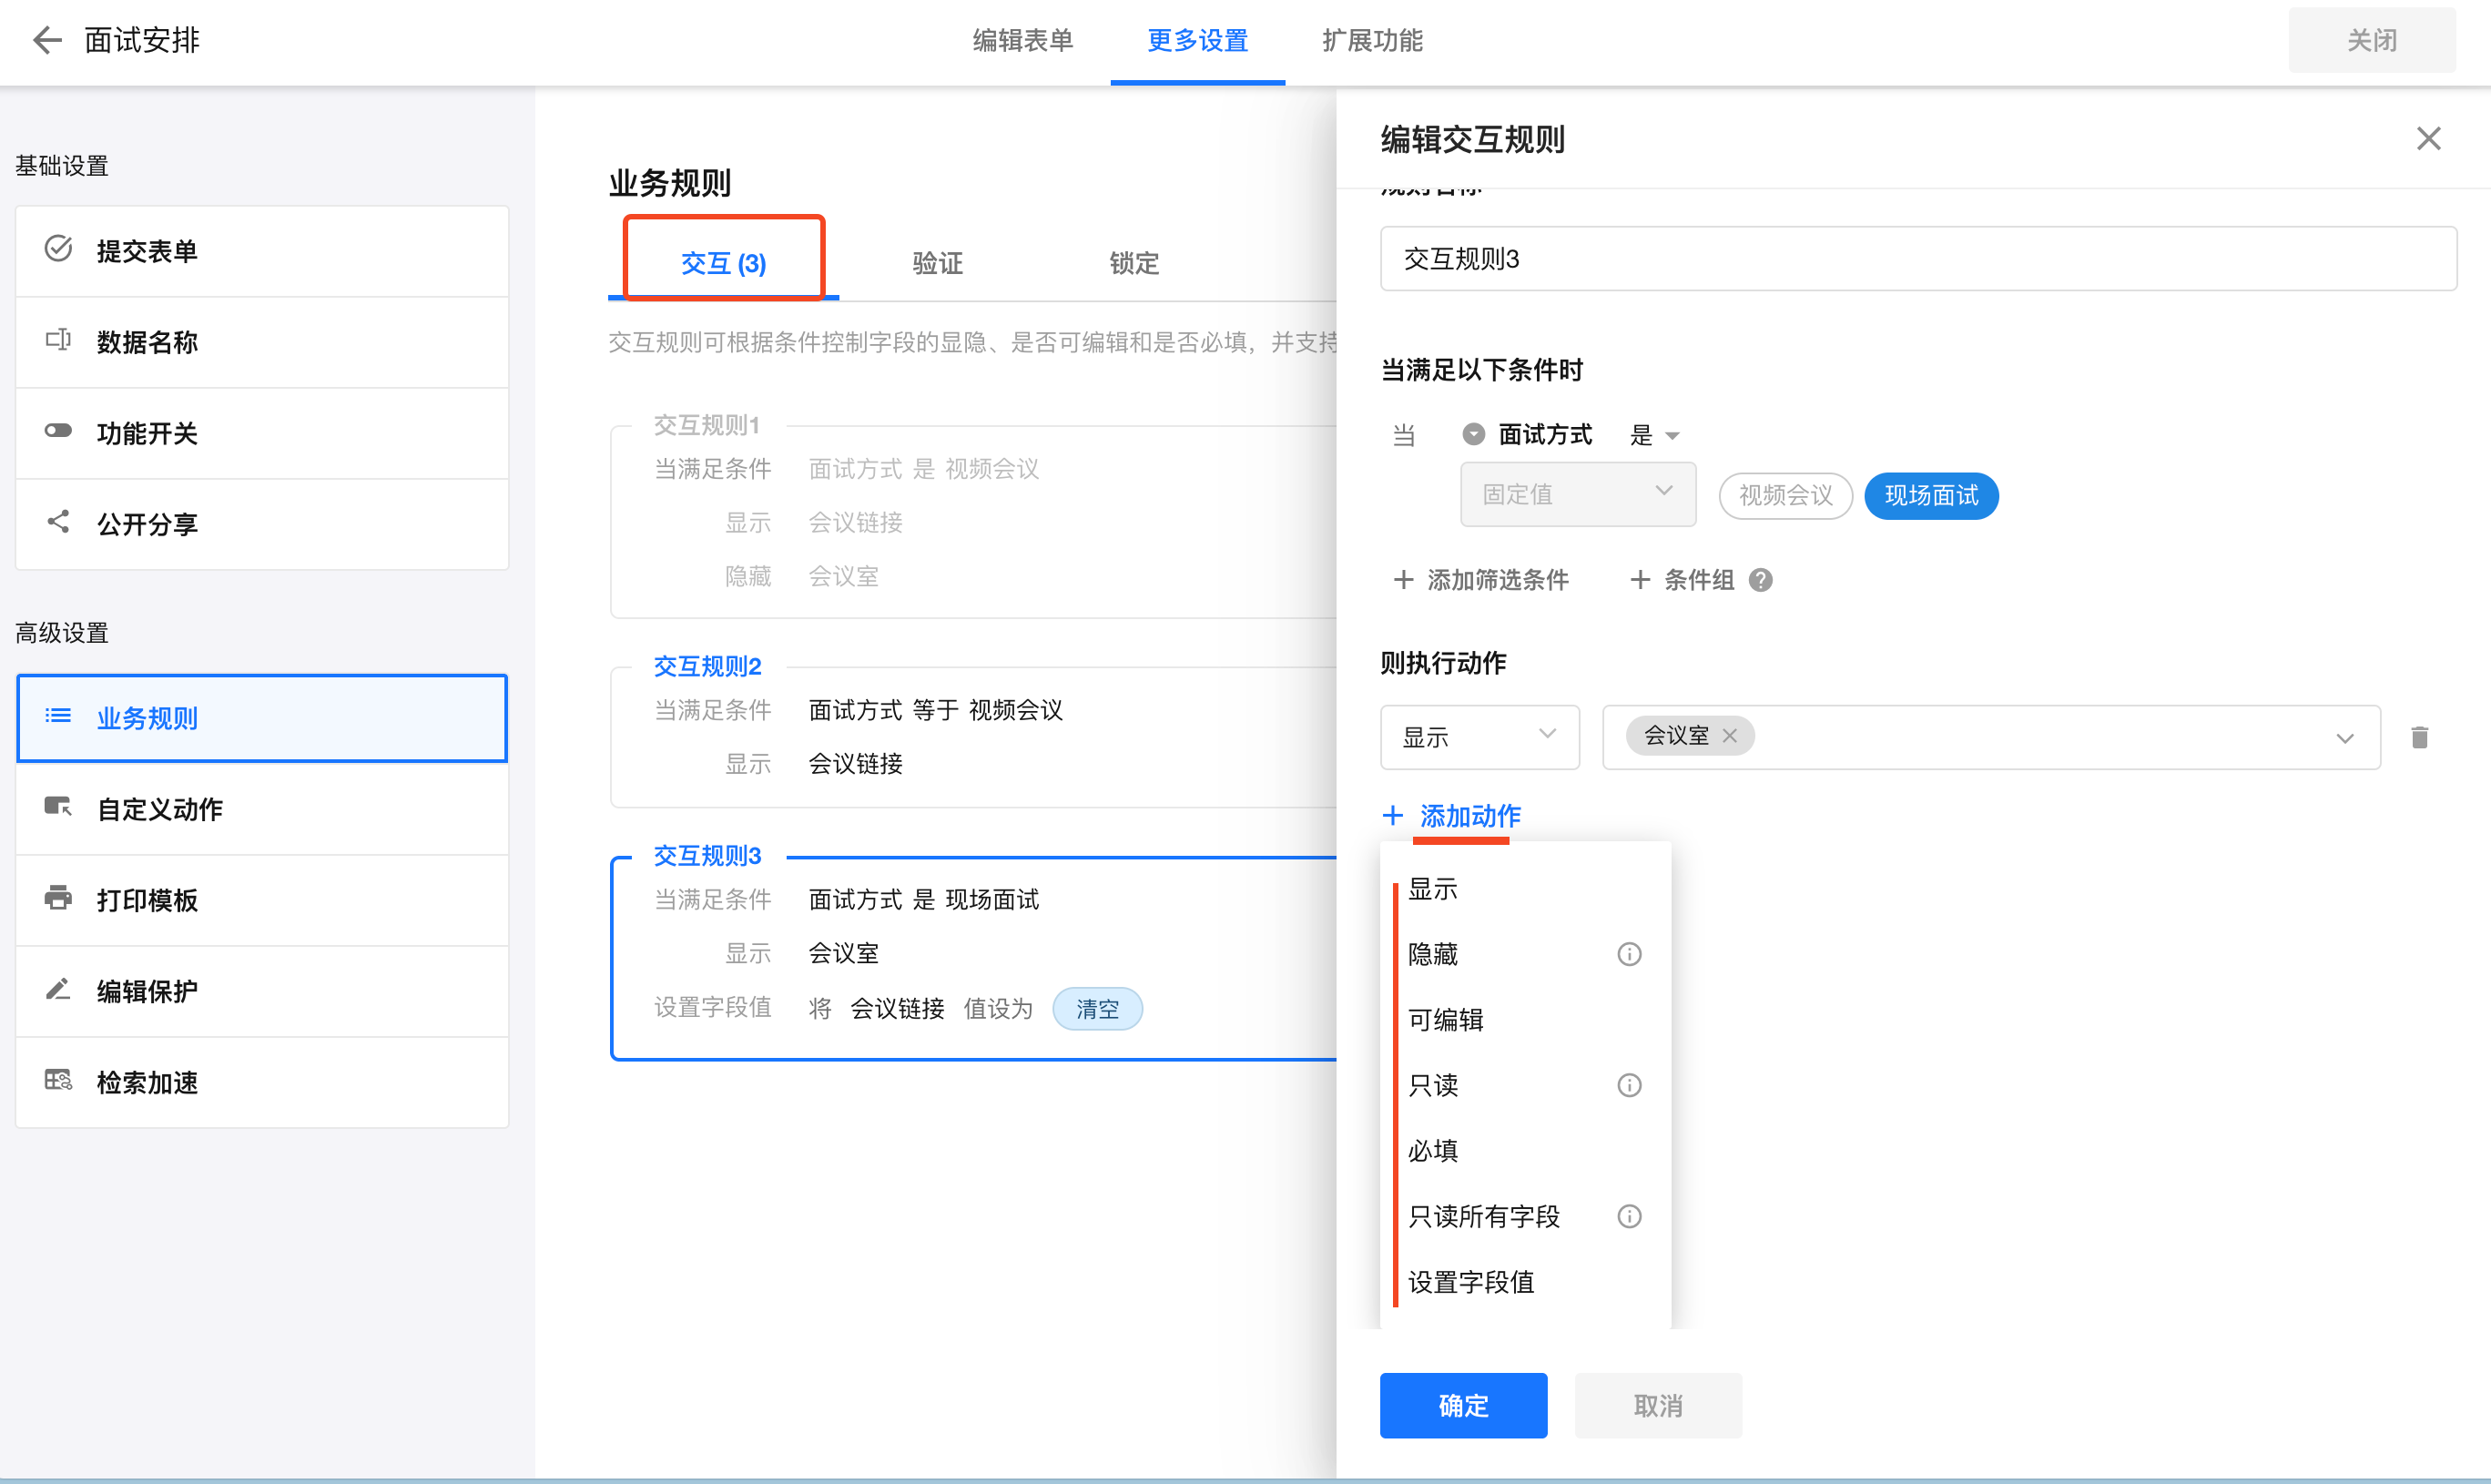Deselect the 现场面试 option pill
Viewport: 2491px width, 1484px height.
pos(1930,496)
